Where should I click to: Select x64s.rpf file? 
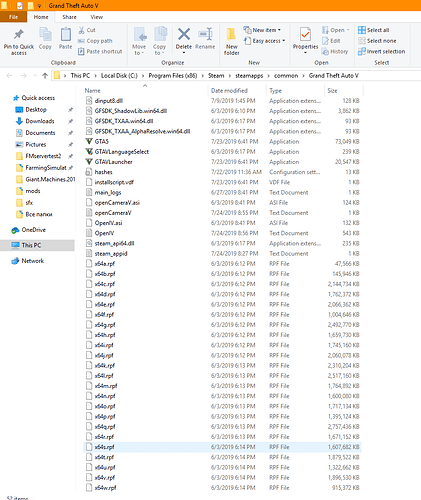tap(222, 447)
